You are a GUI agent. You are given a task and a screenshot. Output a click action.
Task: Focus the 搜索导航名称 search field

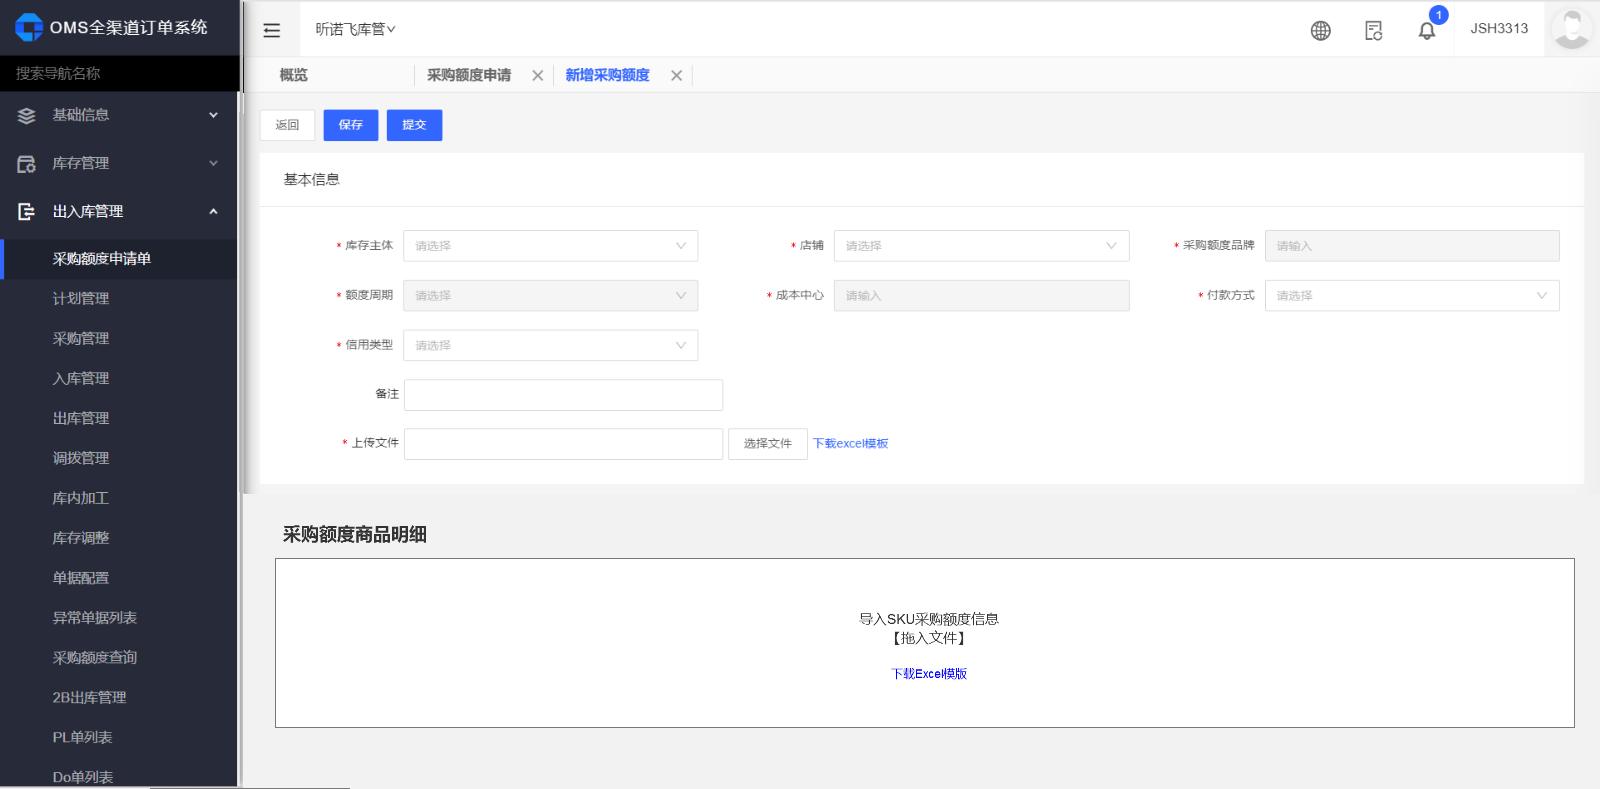[120, 74]
